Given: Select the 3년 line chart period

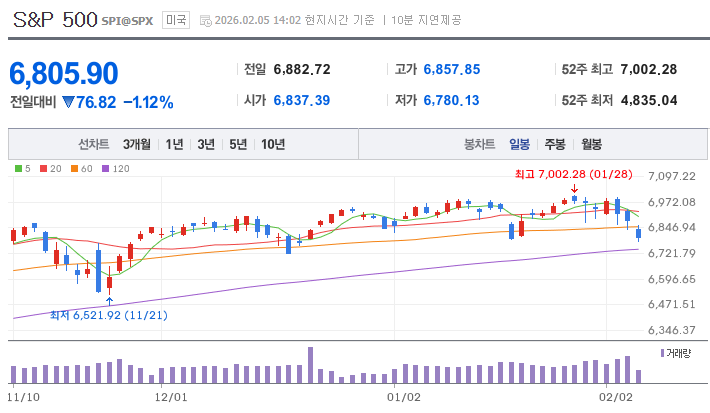Looking at the screenshot, I should tap(206, 144).
